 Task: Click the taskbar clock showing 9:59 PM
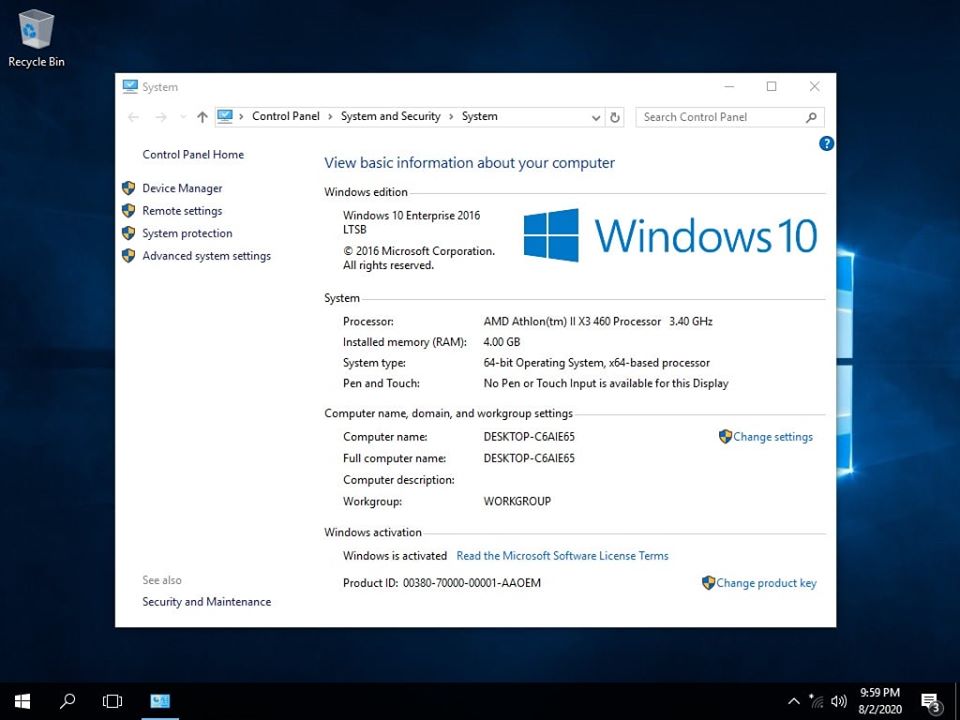880,701
